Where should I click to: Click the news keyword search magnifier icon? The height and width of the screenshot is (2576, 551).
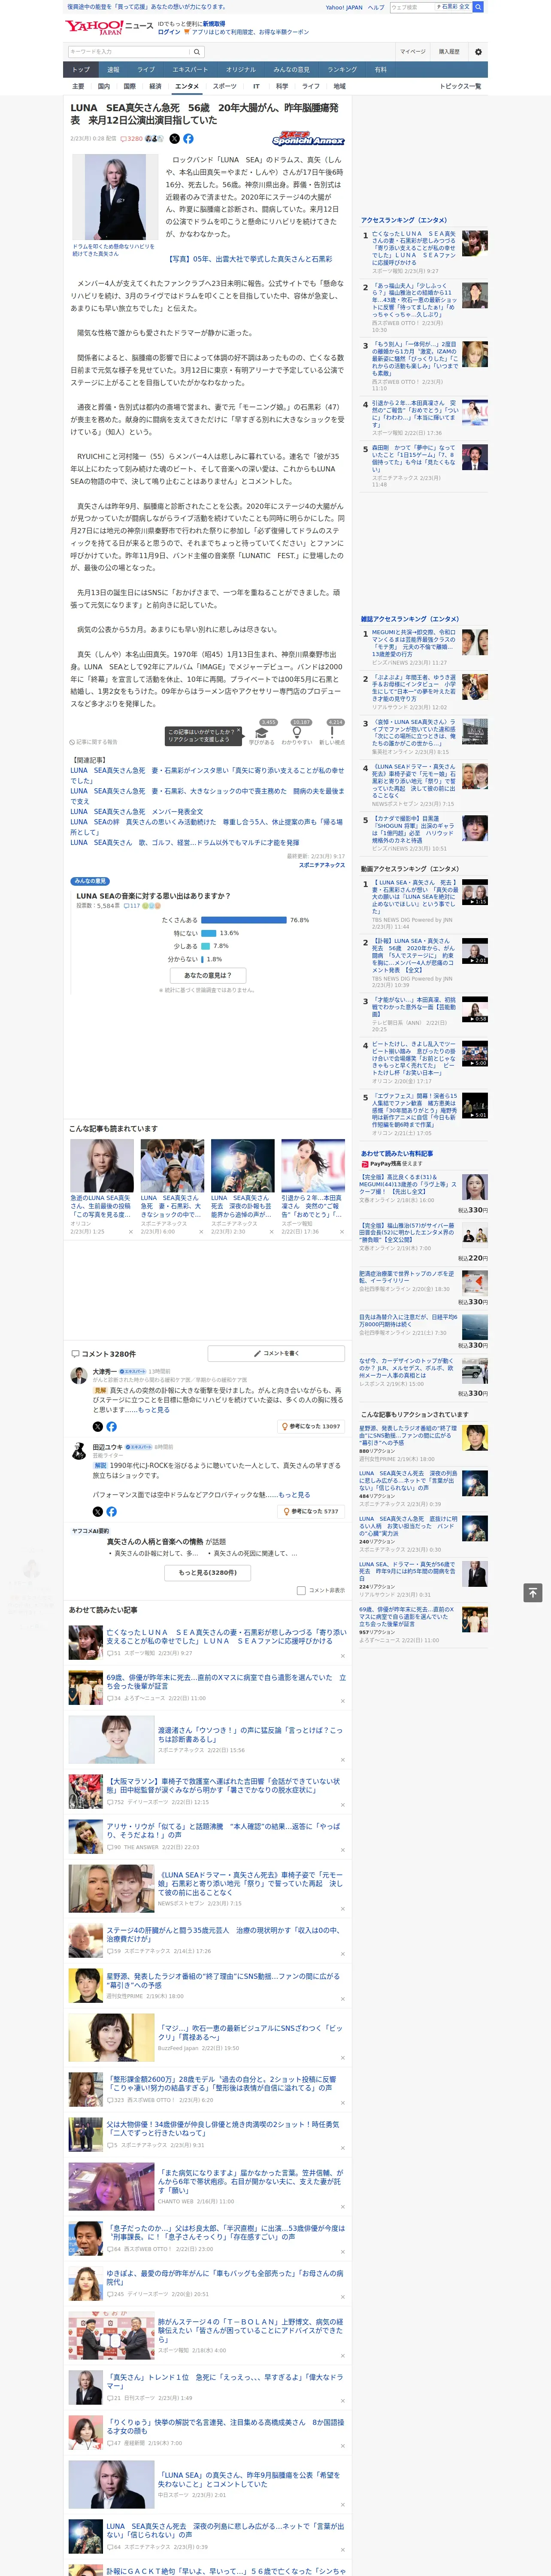pyautogui.click(x=197, y=52)
